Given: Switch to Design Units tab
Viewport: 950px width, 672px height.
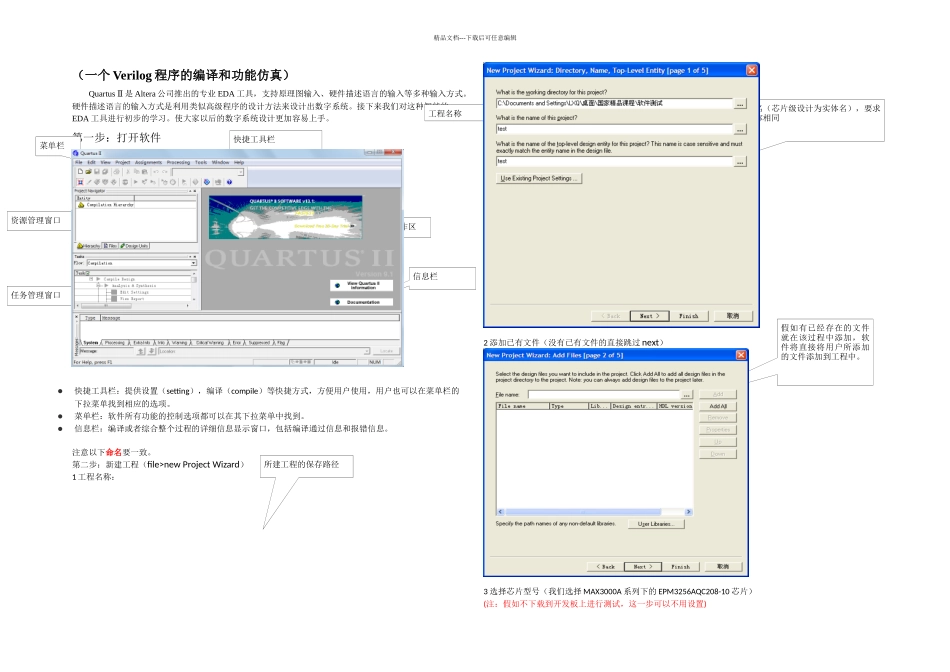Looking at the screenshot, I should [134, 246].
